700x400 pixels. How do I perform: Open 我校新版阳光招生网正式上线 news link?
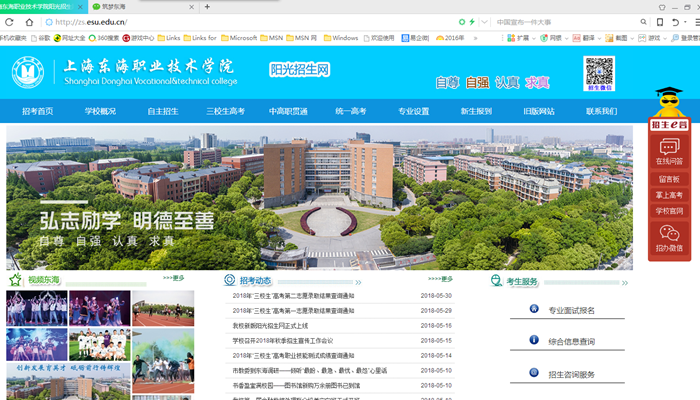(270, 325)
